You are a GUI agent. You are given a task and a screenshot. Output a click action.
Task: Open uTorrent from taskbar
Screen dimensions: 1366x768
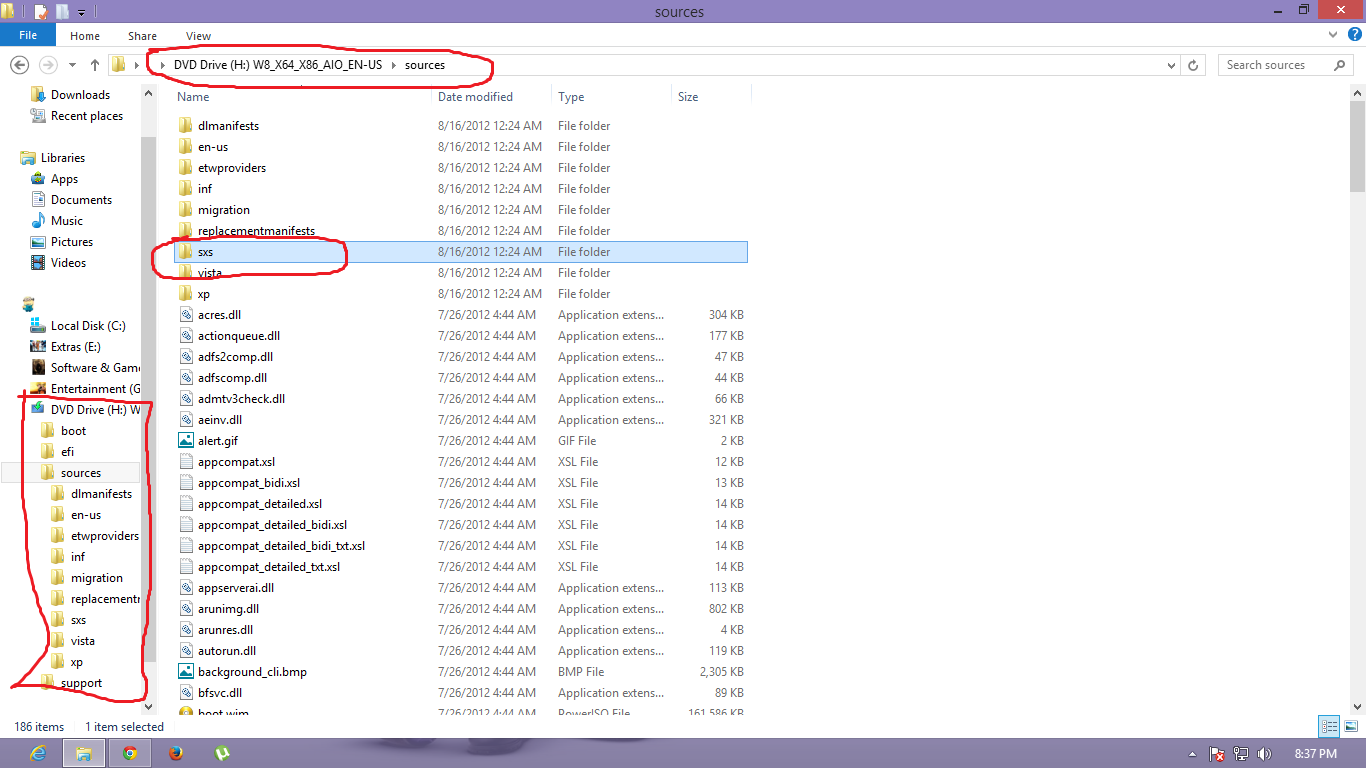coord(222,753)
